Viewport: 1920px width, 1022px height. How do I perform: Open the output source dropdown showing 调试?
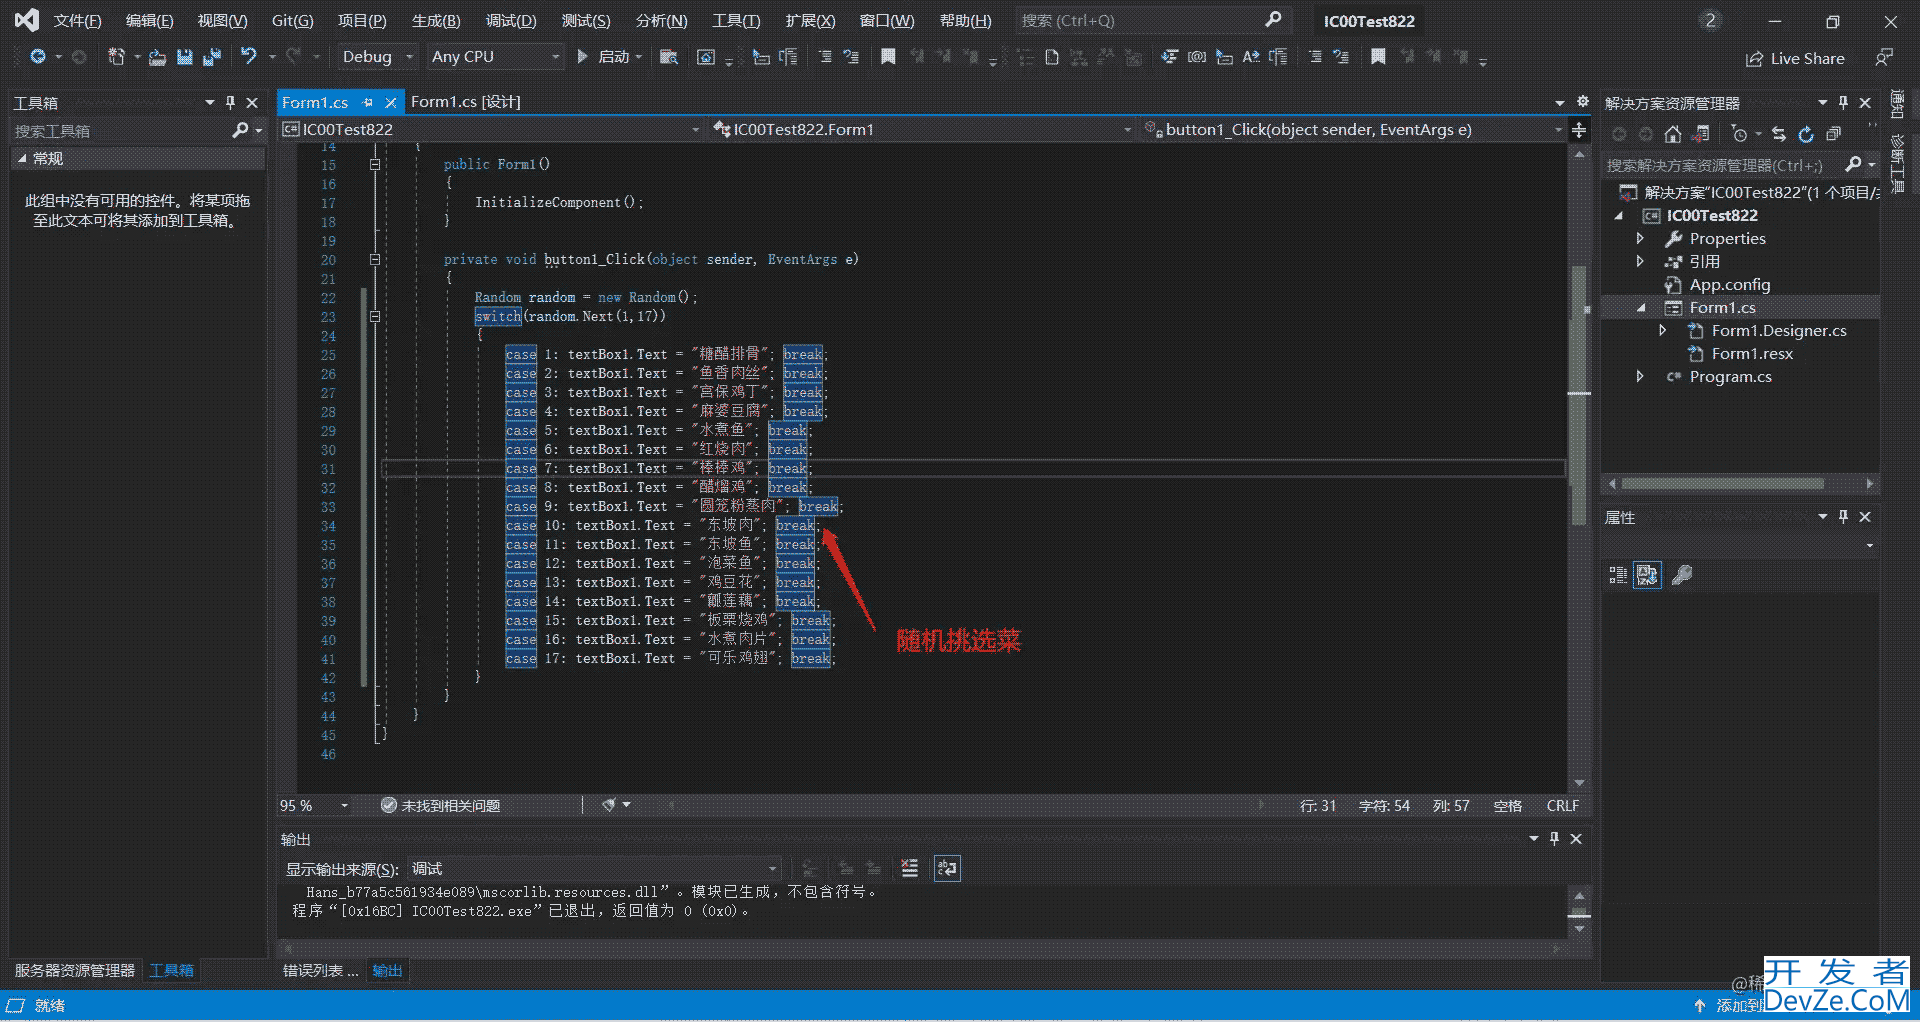pos(594,868)
